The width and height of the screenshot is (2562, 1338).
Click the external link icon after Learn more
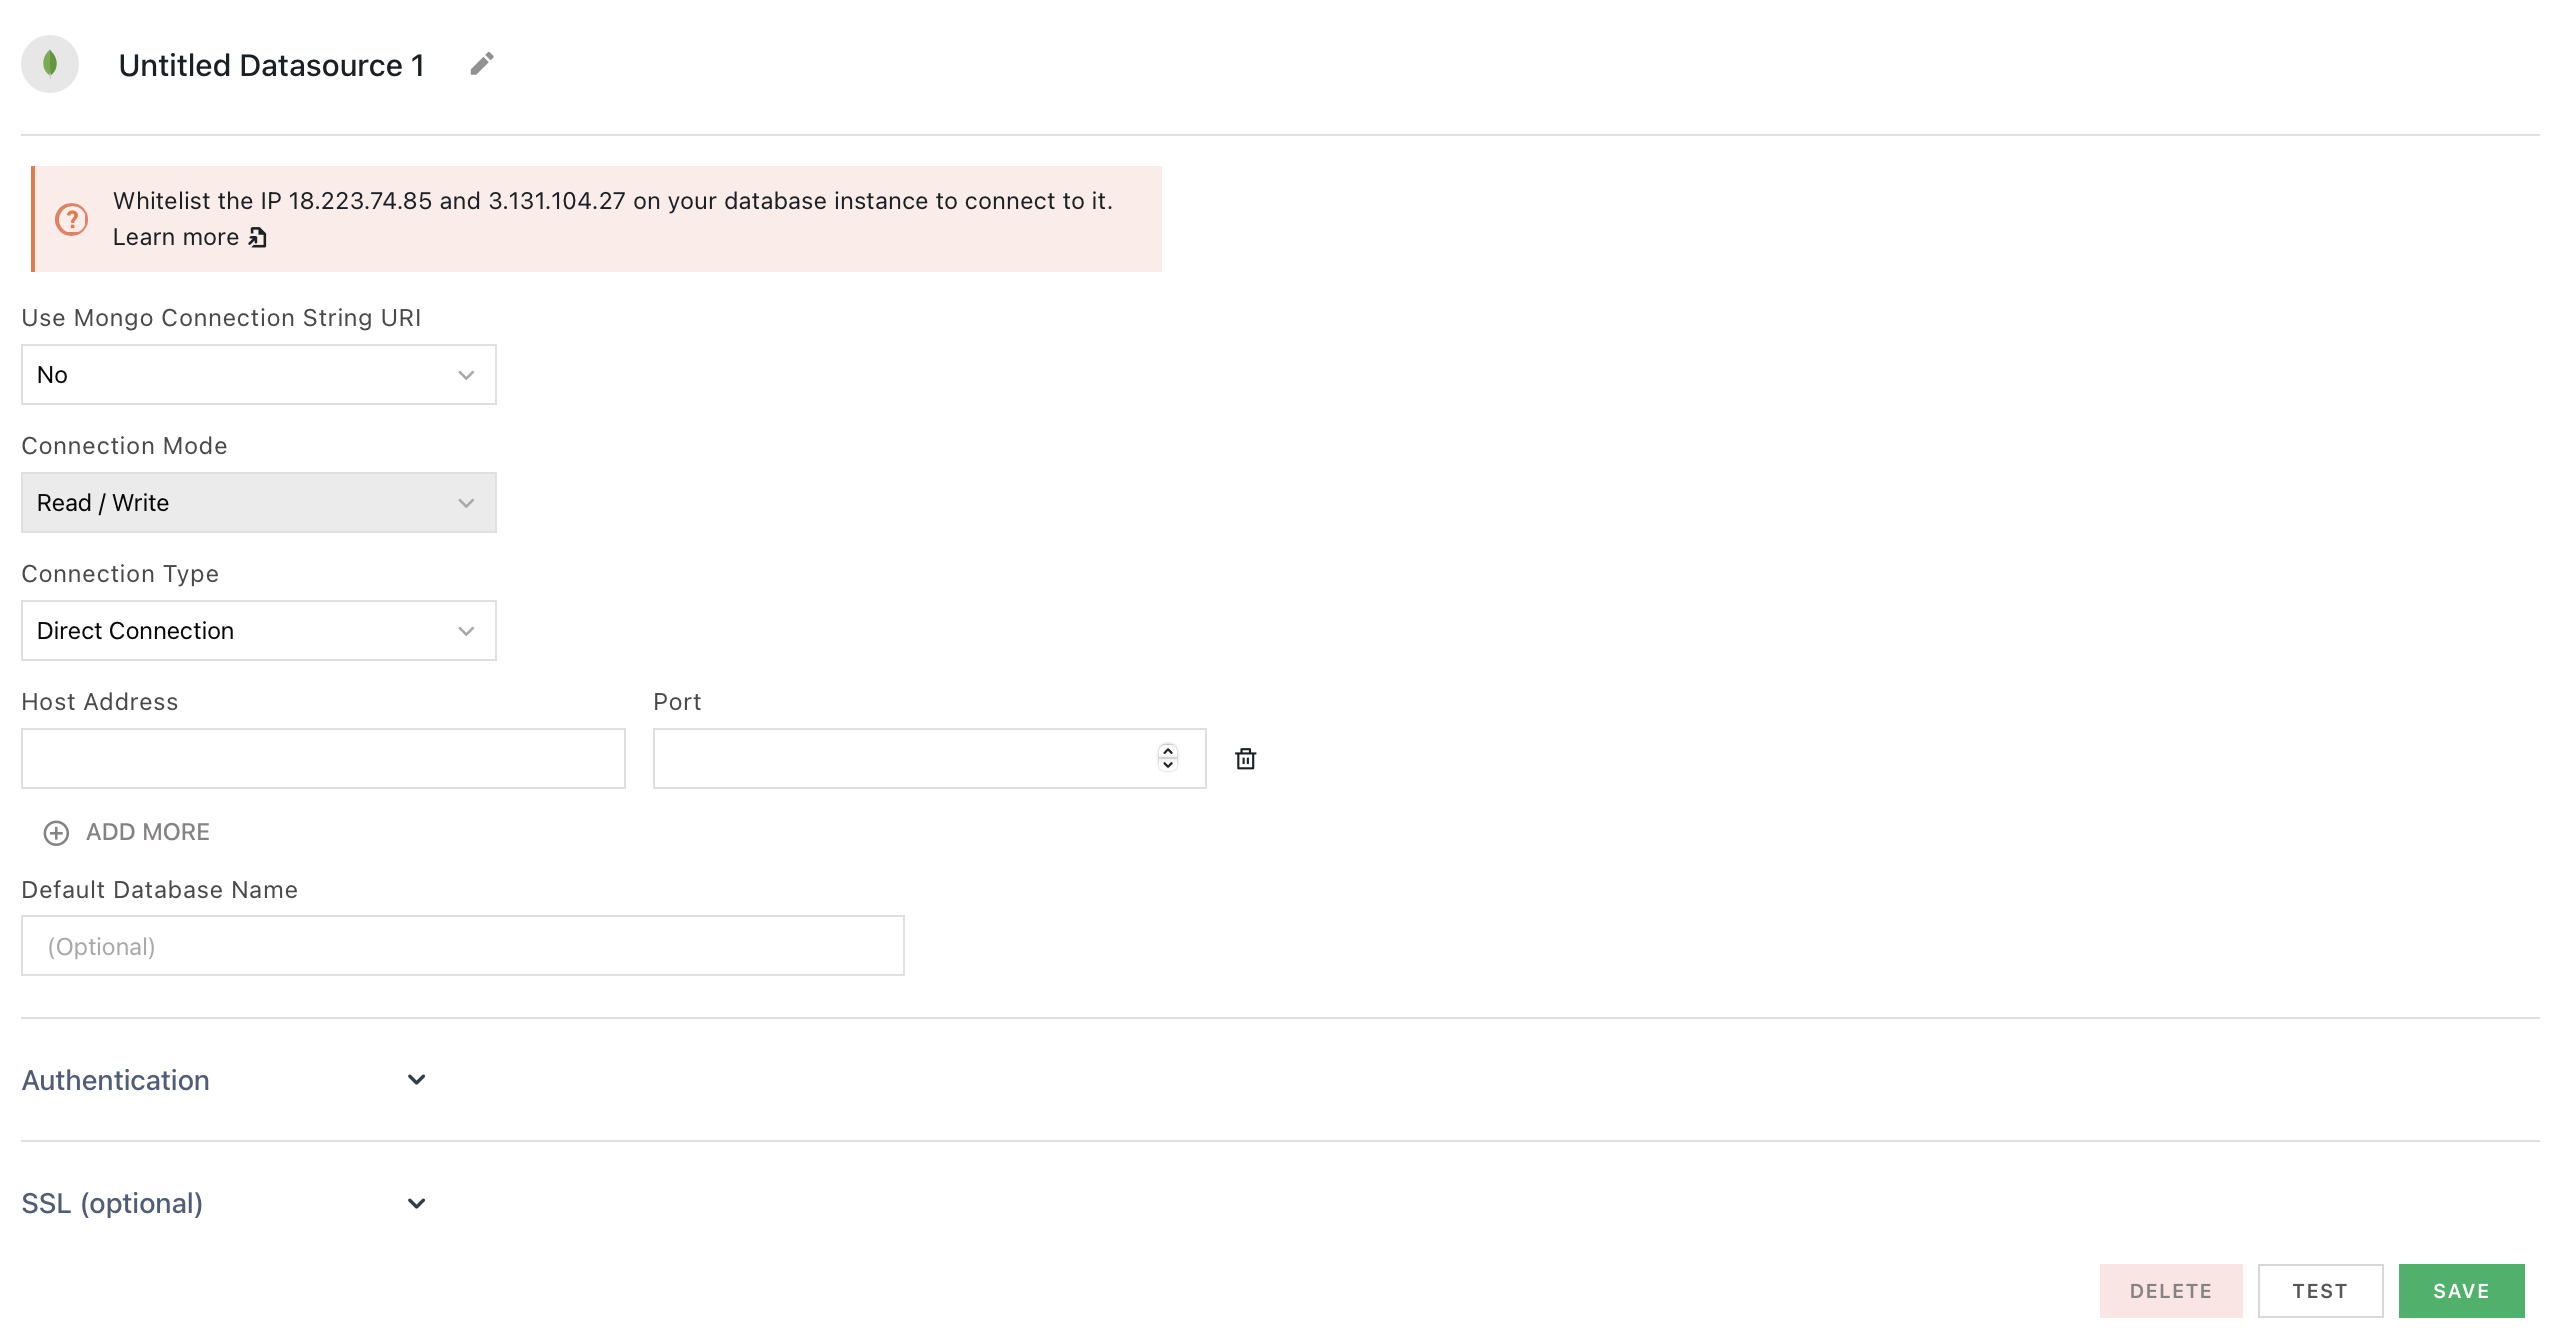click(258, 237)
